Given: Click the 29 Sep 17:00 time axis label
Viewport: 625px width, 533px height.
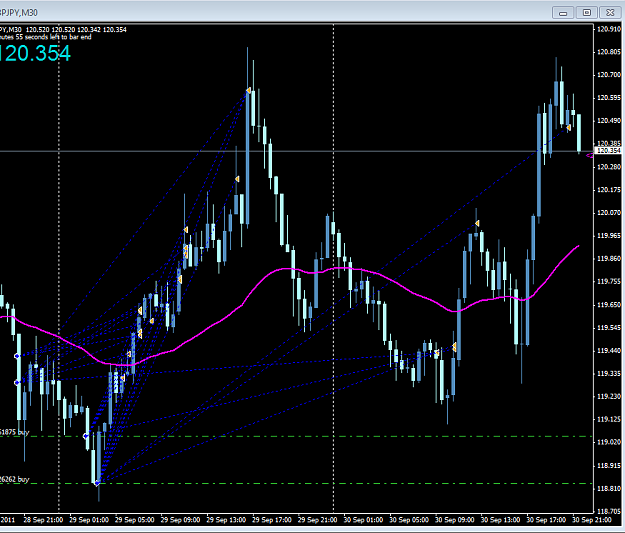Looking at the screenshot, I should 272,520.
